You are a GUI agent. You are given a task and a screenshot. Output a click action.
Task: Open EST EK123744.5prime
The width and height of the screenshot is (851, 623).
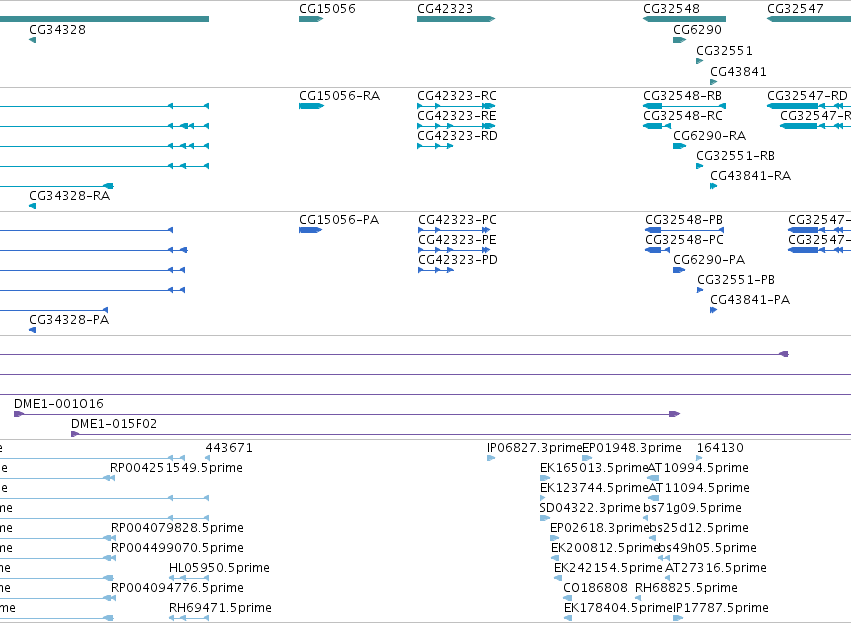[594, 488]
